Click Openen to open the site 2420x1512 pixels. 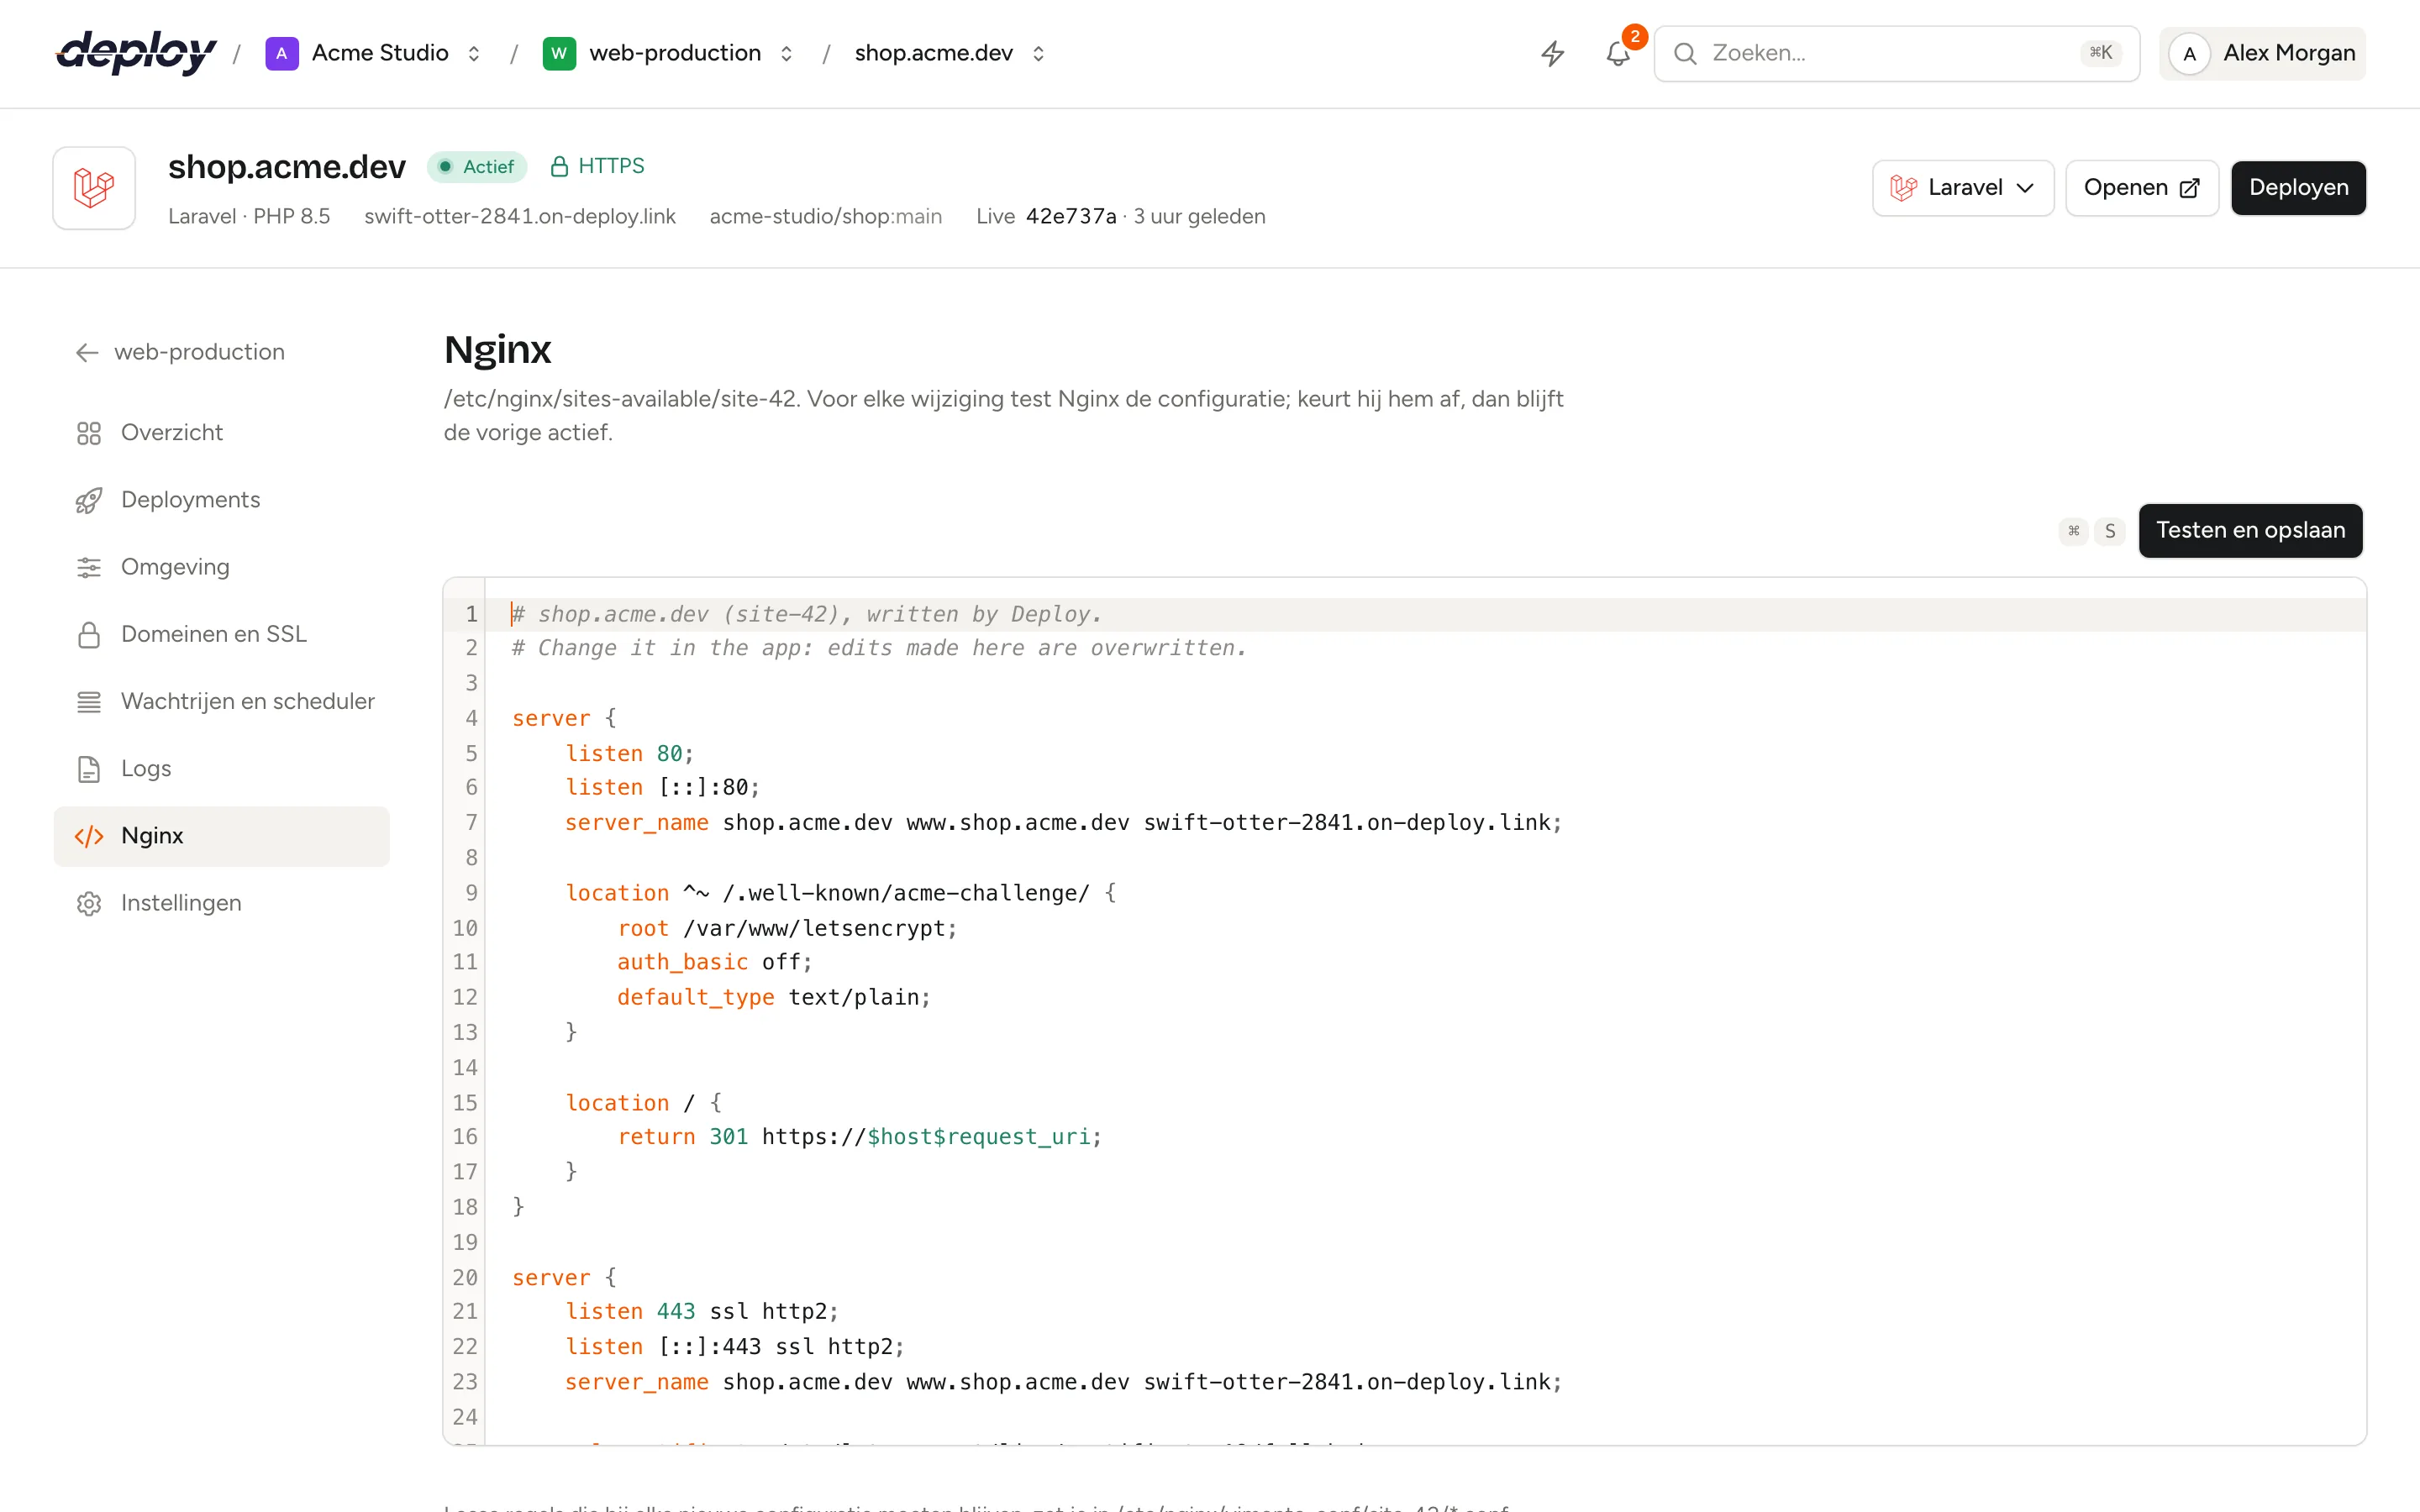coord(2142,188)
